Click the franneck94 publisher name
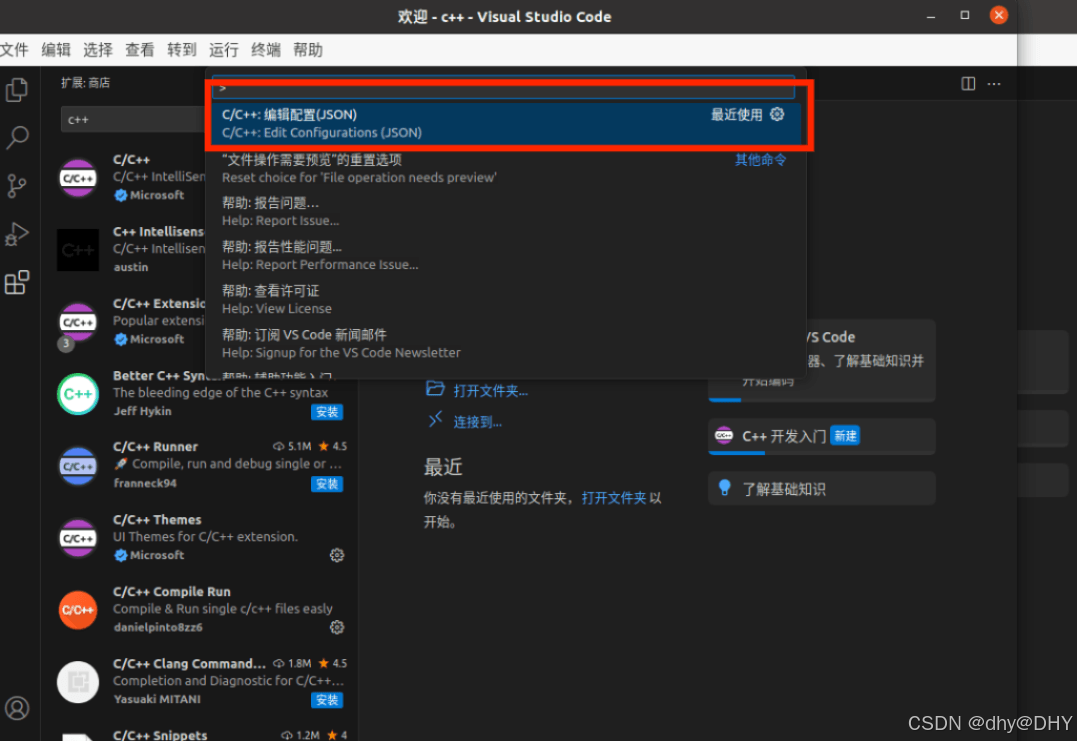This screenshot has height=741, width=1077. tap(145, 483)
